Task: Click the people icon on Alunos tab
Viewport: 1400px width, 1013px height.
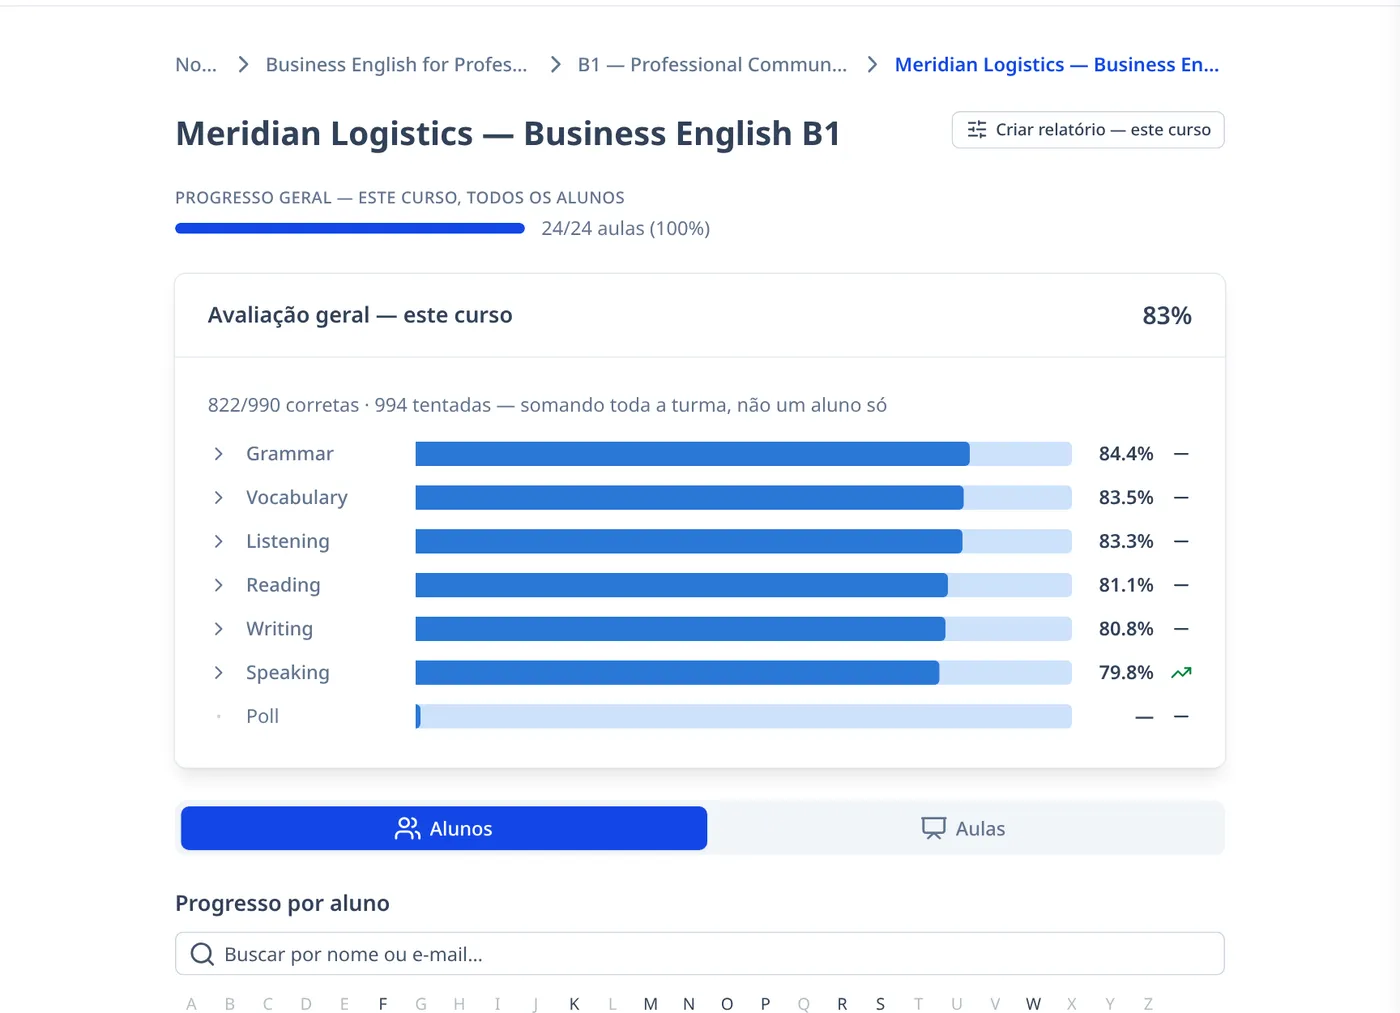Action: coord(407,828)
